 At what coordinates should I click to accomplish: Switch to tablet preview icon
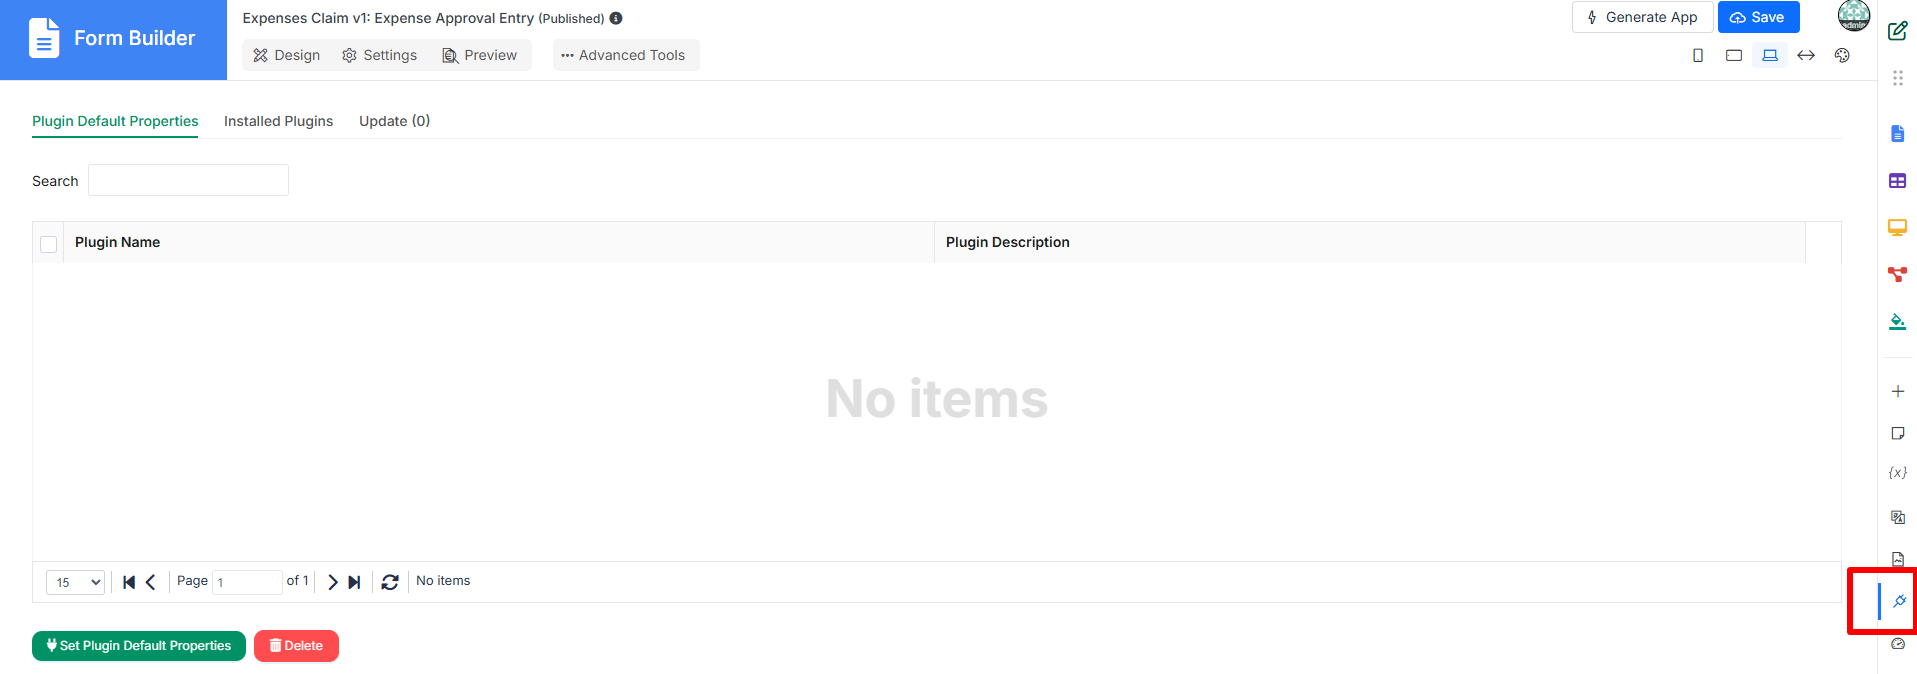pos(1733,55)
